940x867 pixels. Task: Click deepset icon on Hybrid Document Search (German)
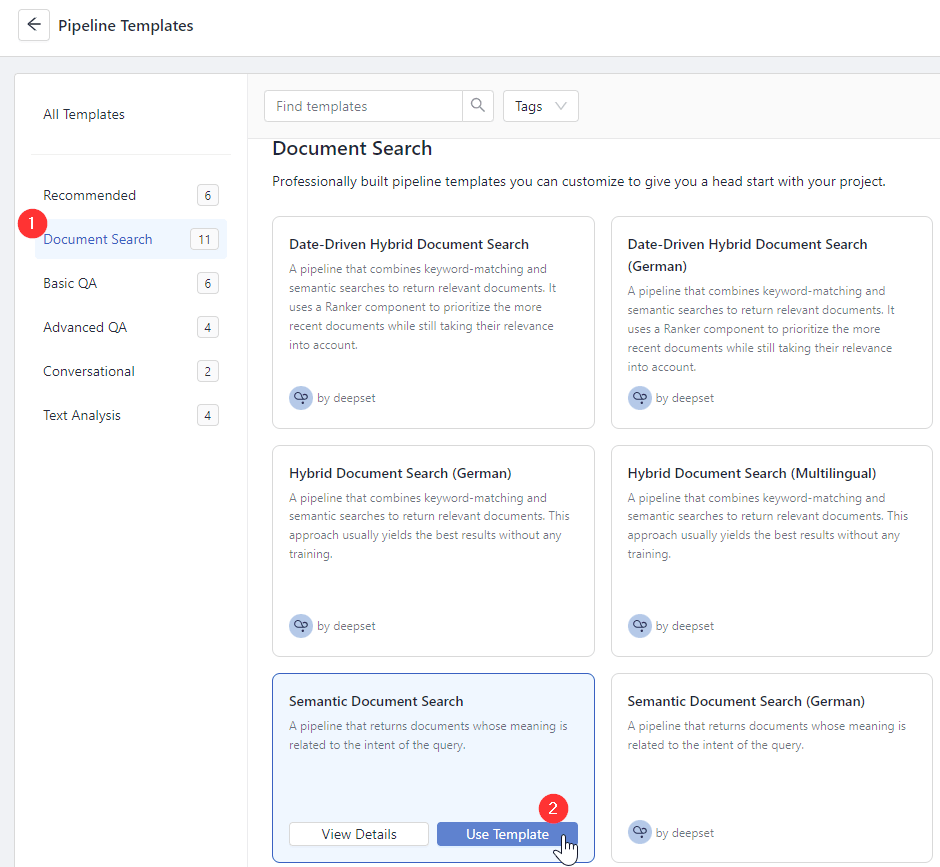(x=301, y=626)
